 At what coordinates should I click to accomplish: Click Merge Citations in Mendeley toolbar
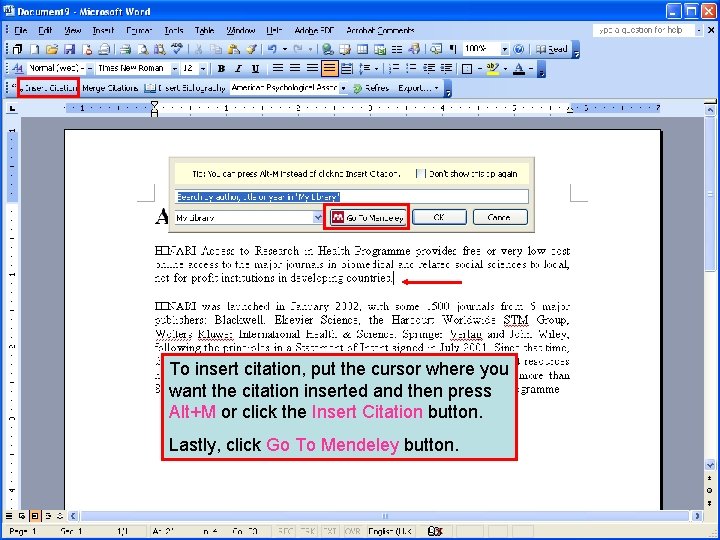(110, 88)
